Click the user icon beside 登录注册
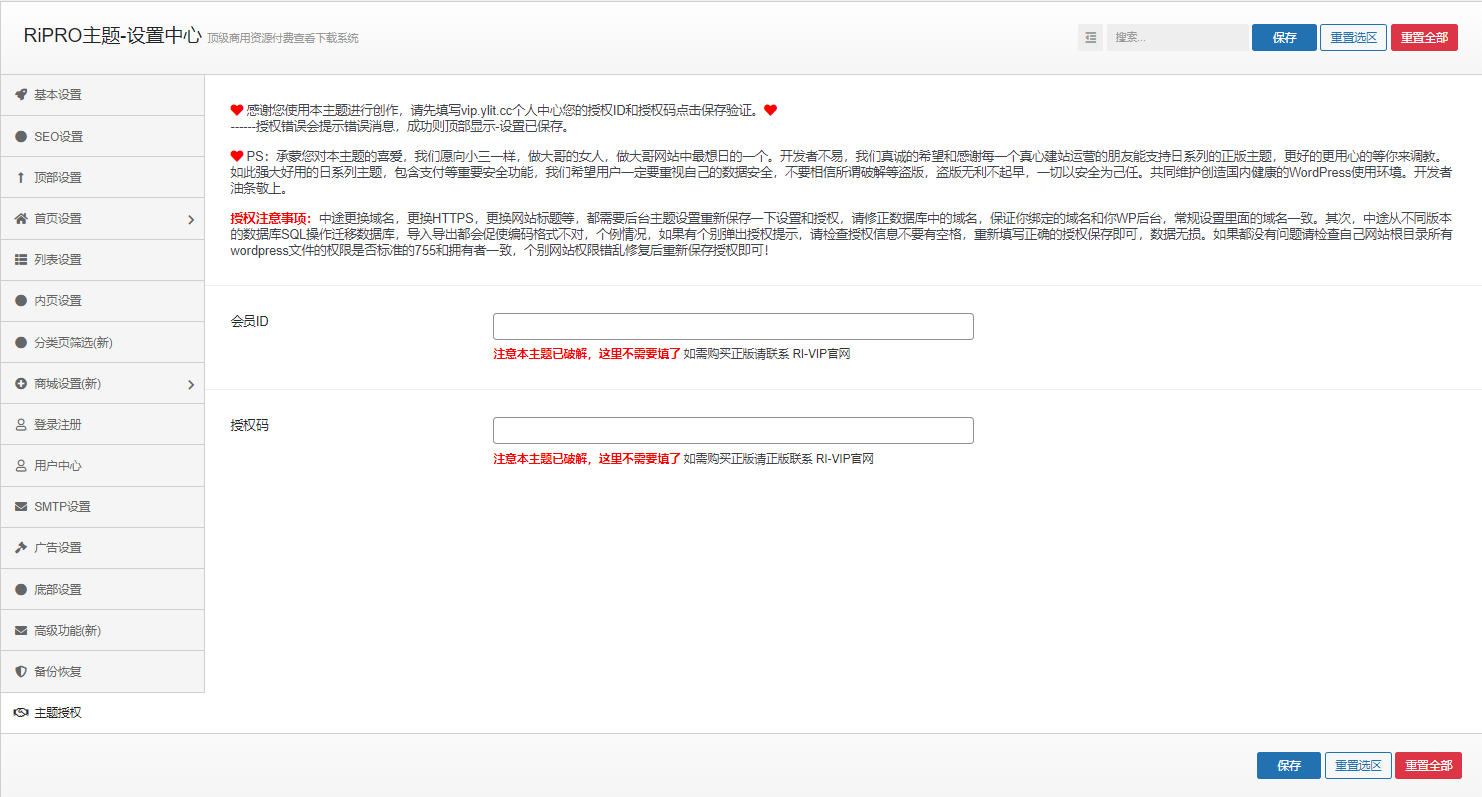The image size is (1482, 797). (21, 424)
